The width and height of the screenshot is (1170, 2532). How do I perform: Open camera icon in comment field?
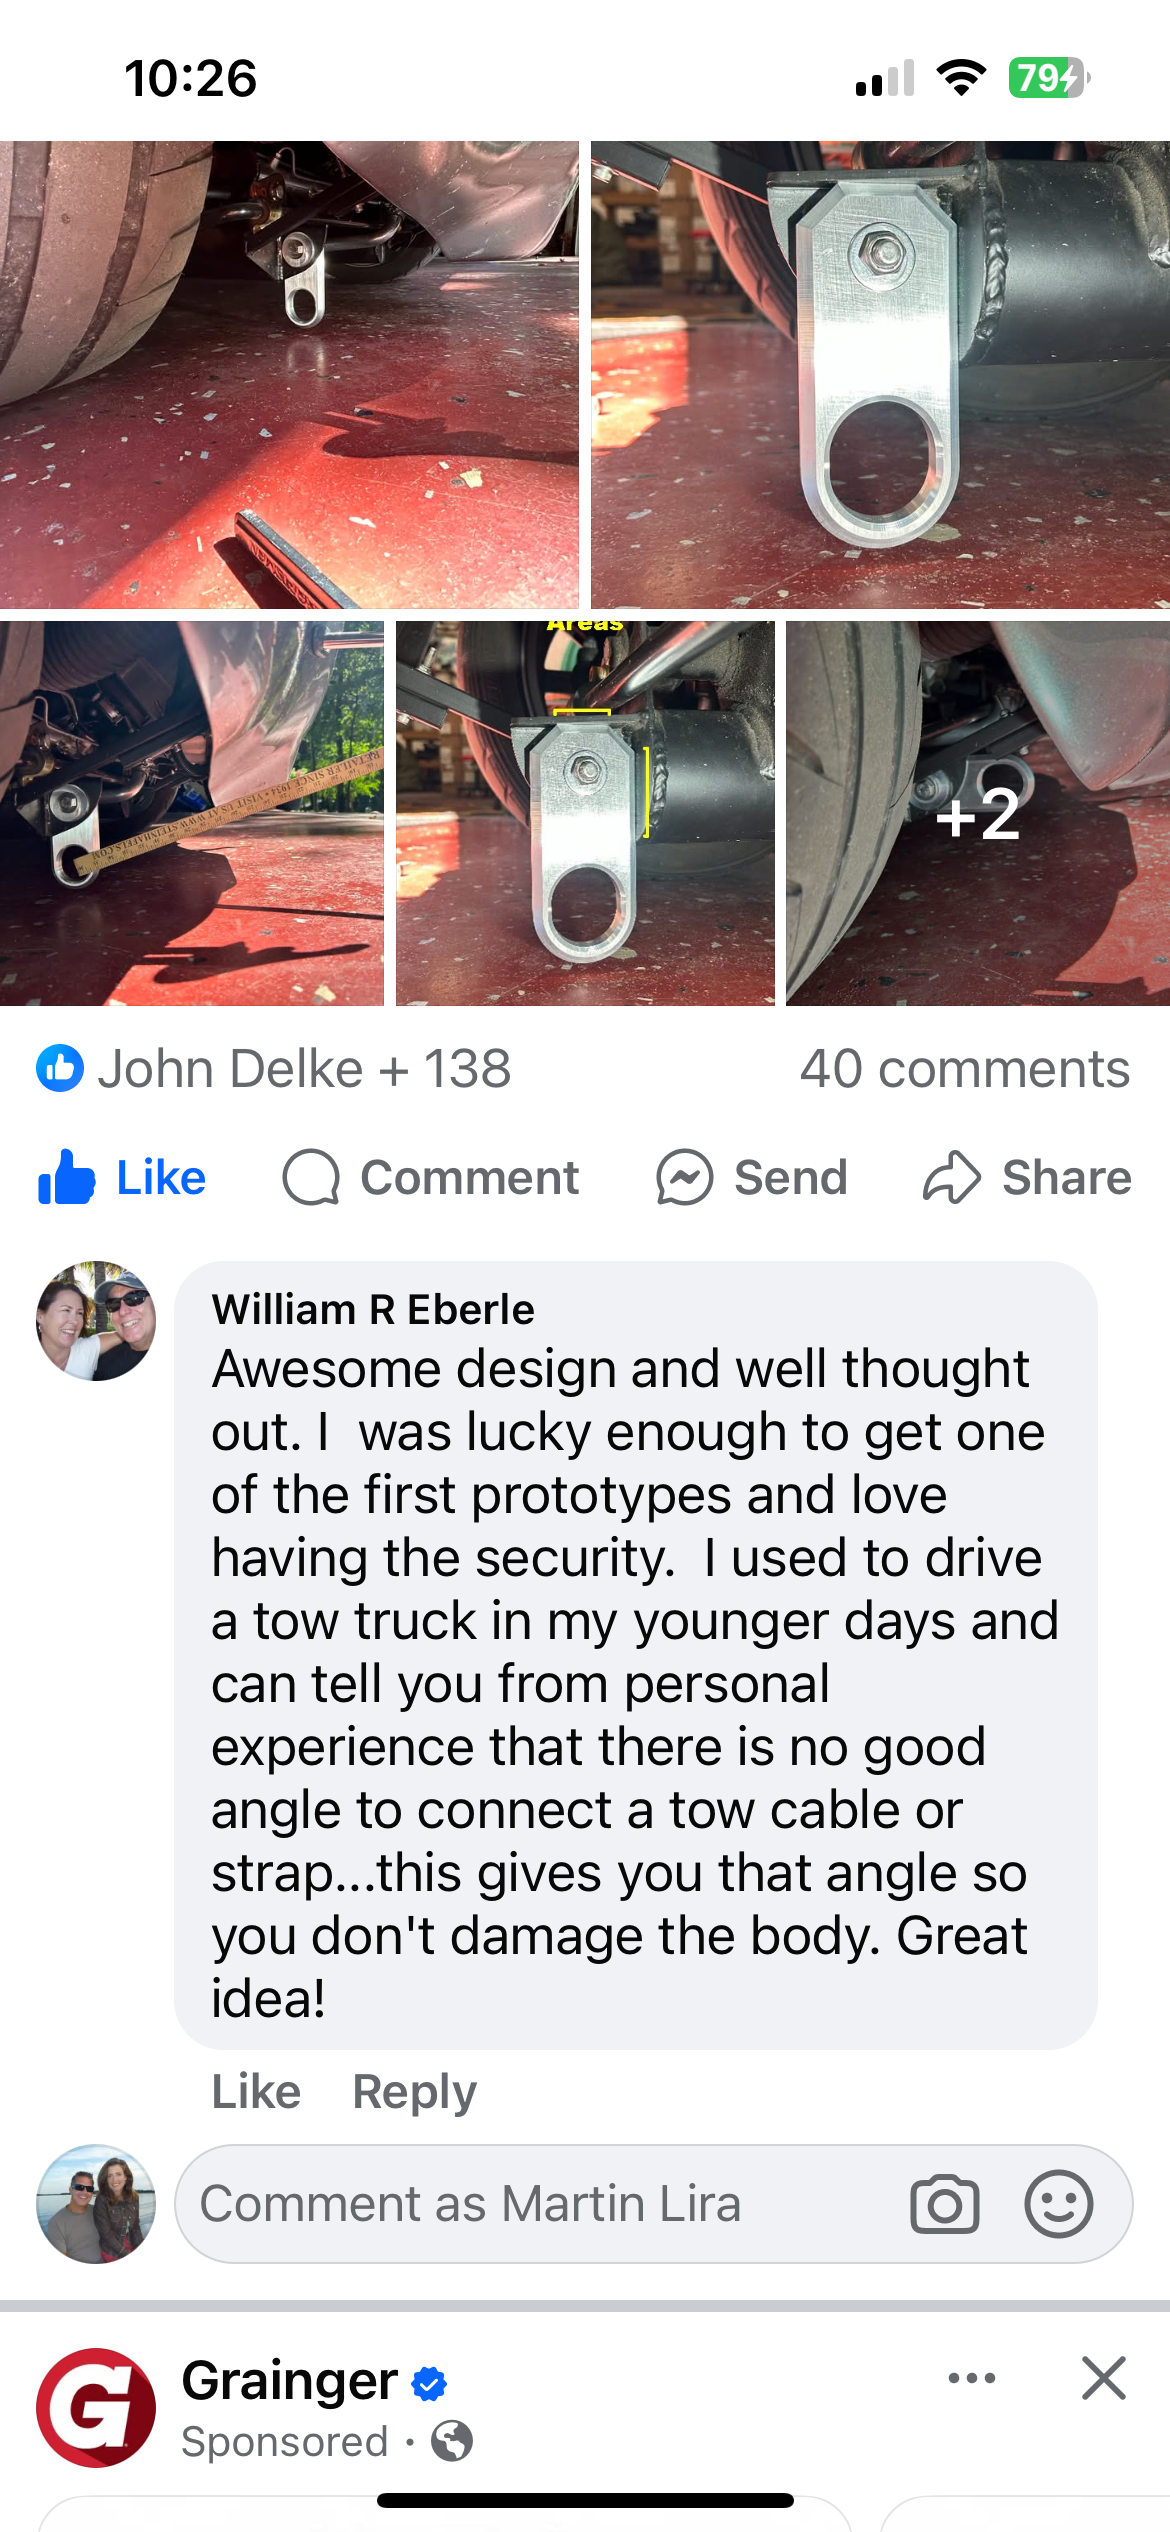(945, 2204)
